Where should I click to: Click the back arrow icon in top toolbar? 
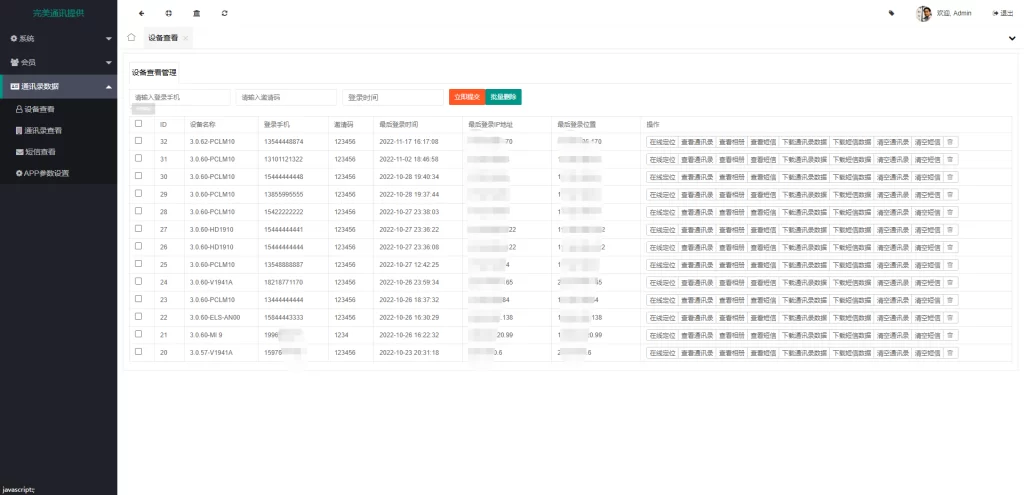[141, 13]
